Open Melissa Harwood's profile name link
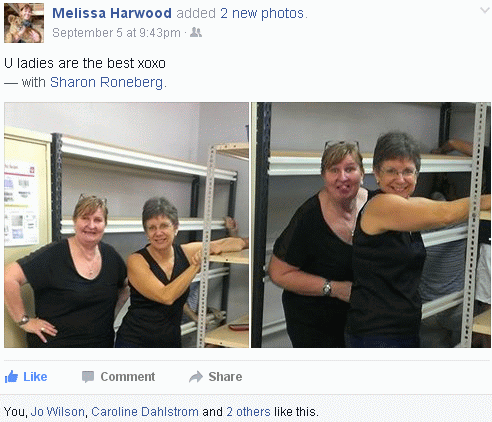This screenshot has width=492, height=422. click(112, 13)
